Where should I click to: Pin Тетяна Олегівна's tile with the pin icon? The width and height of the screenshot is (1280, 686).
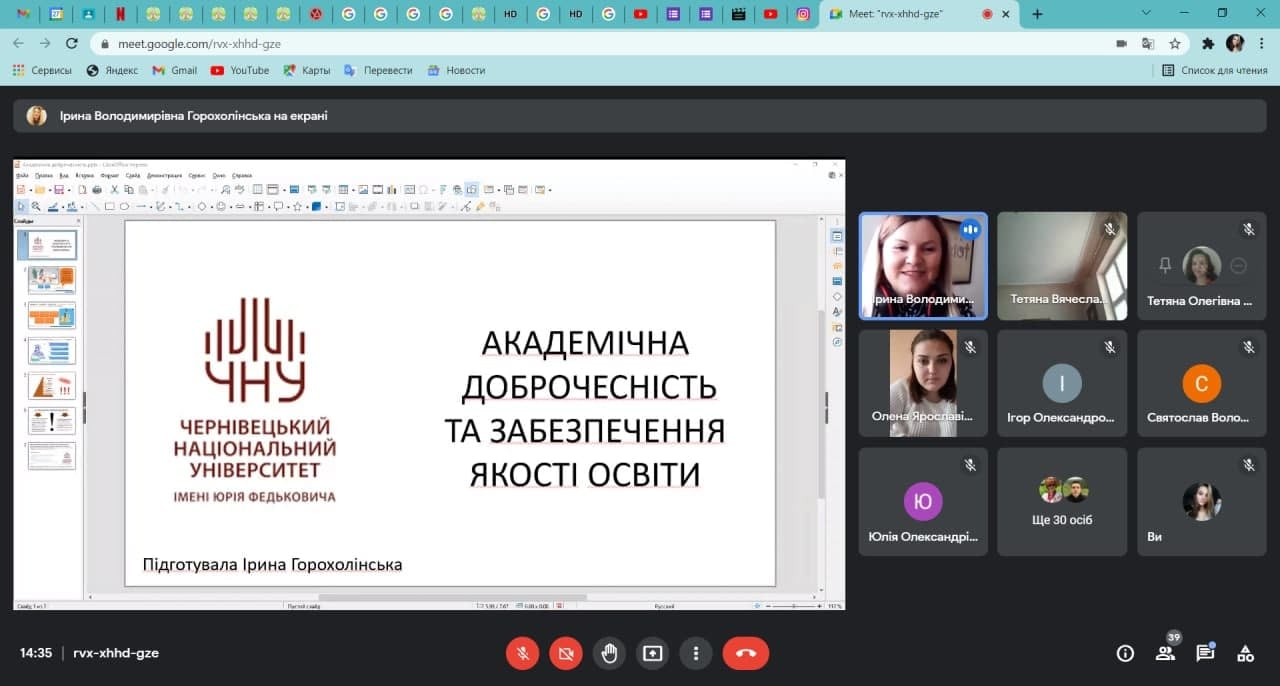coord(1164,265)
